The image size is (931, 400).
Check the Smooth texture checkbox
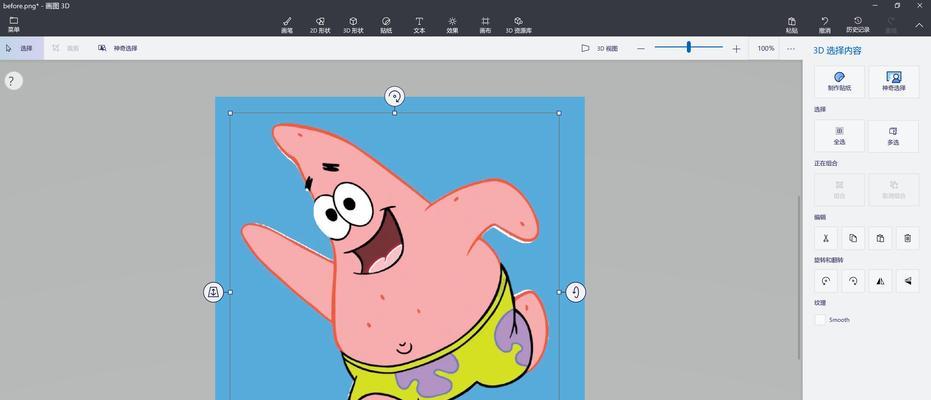point(820,320)
